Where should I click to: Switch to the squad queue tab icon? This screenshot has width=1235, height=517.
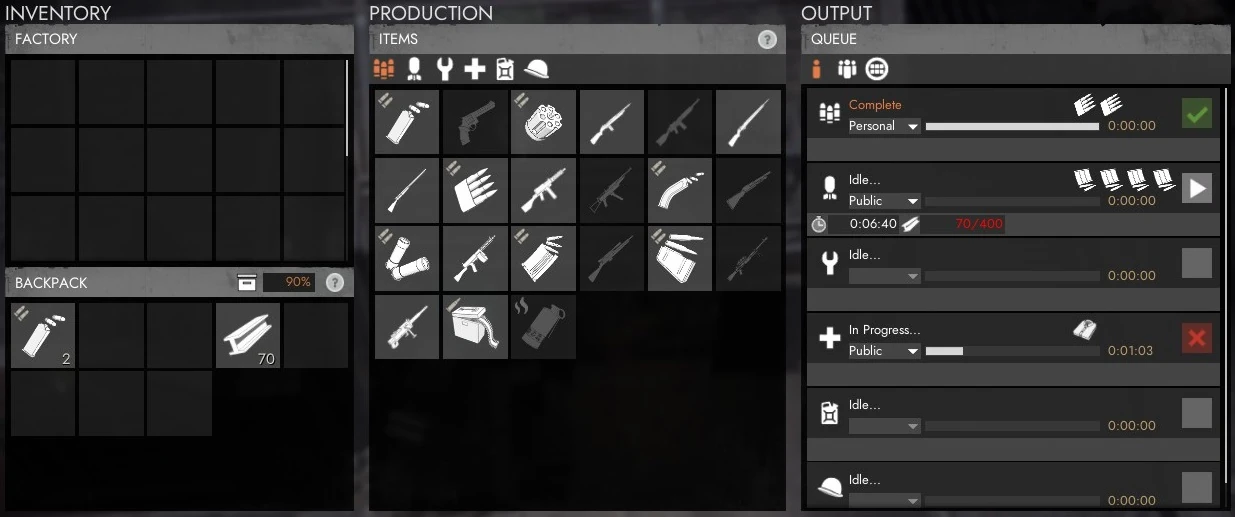pos(847,69)
